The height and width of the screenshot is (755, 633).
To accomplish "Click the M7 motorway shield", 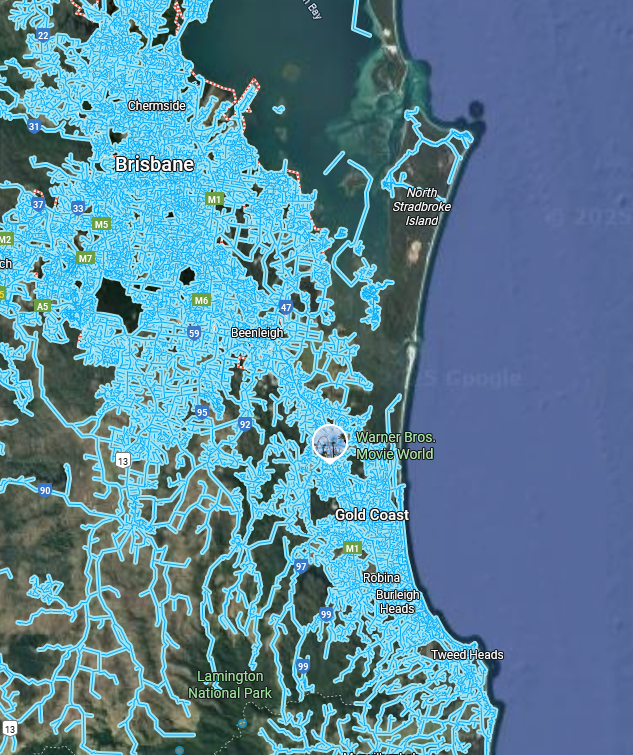I will pyautogui.click(x=85, y=258).
